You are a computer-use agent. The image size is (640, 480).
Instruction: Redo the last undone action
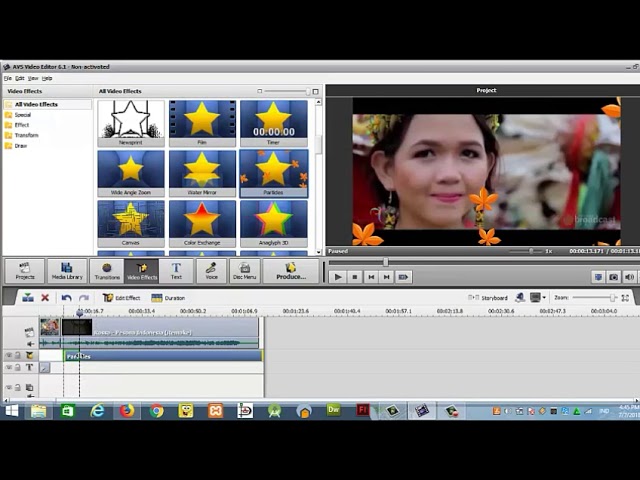point(84,298)
